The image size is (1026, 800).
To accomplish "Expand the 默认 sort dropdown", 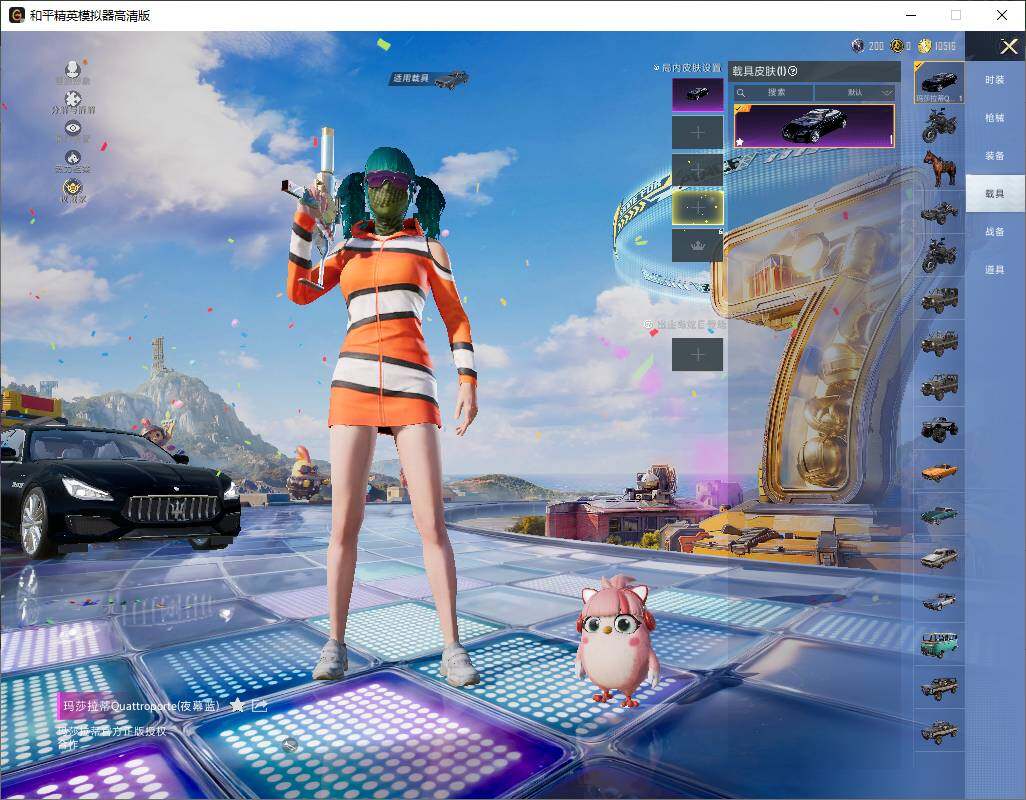I will 855,92.
